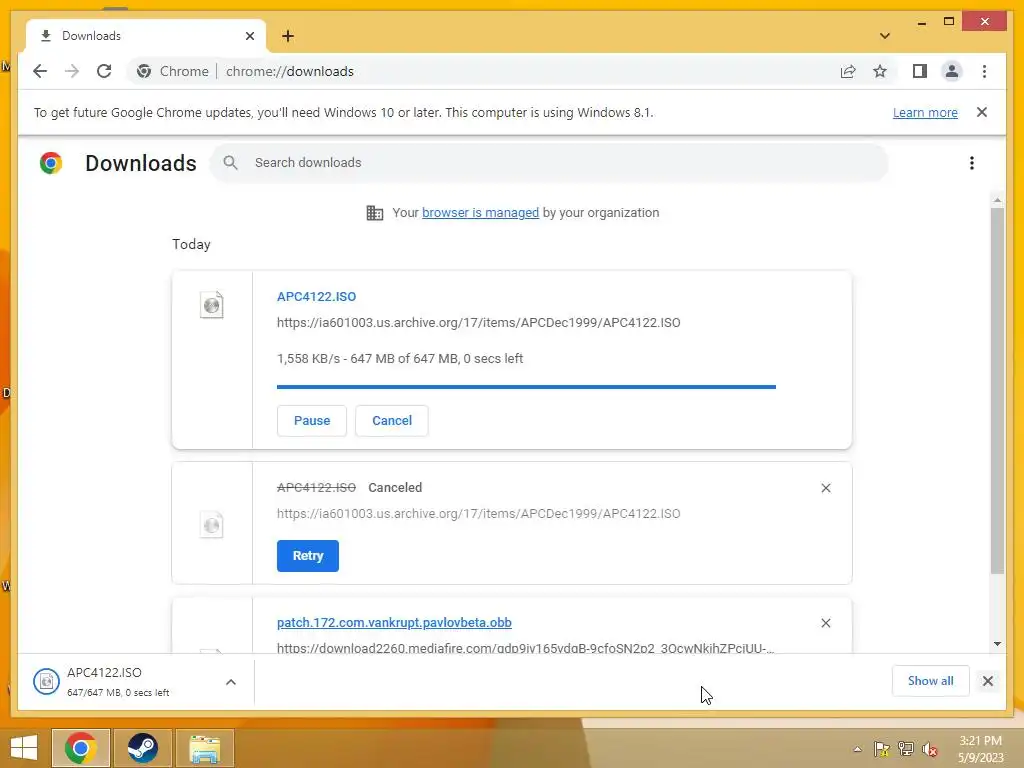Retry the canceled APC4122.ISO download
The image size is (1024, 768).
tap(308, 556)
